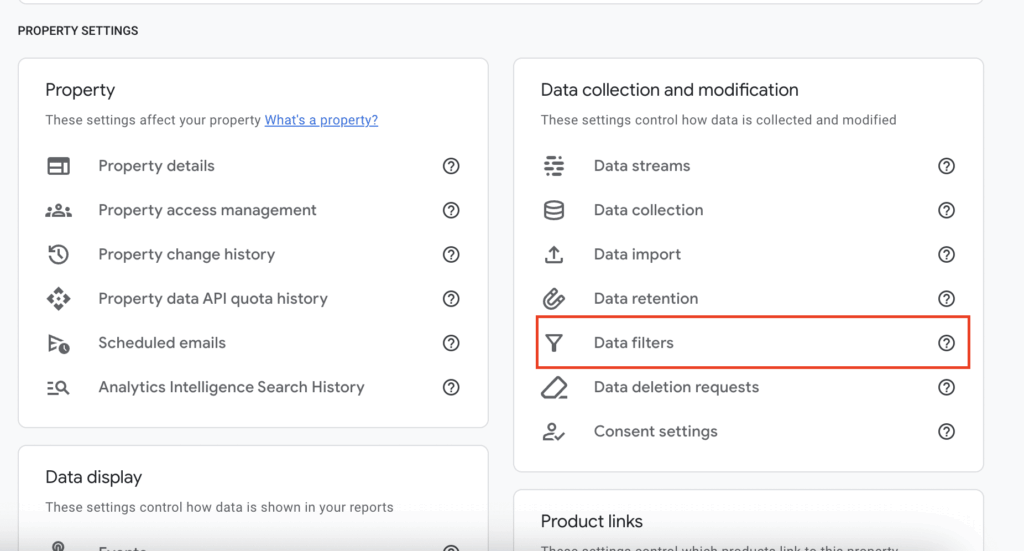Viewport: 1024px width, 551px height.
Task: Open help for Property data API quota history
Action: [x=451, y=299]
